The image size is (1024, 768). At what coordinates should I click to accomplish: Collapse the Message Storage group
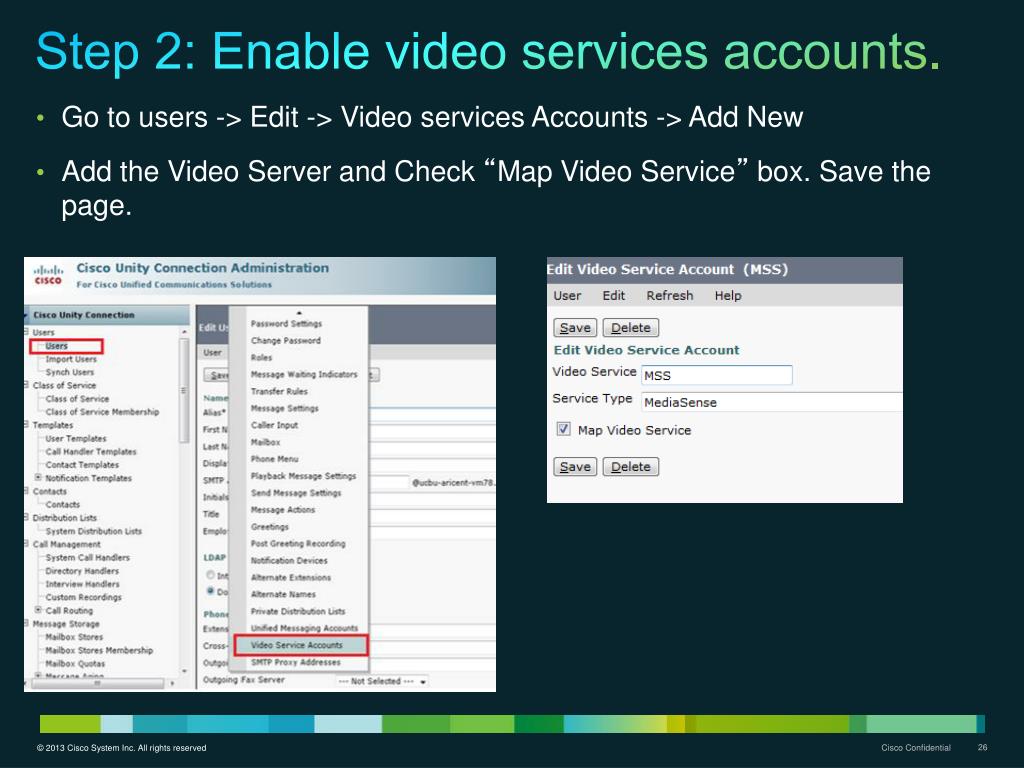tap(27, 624)
